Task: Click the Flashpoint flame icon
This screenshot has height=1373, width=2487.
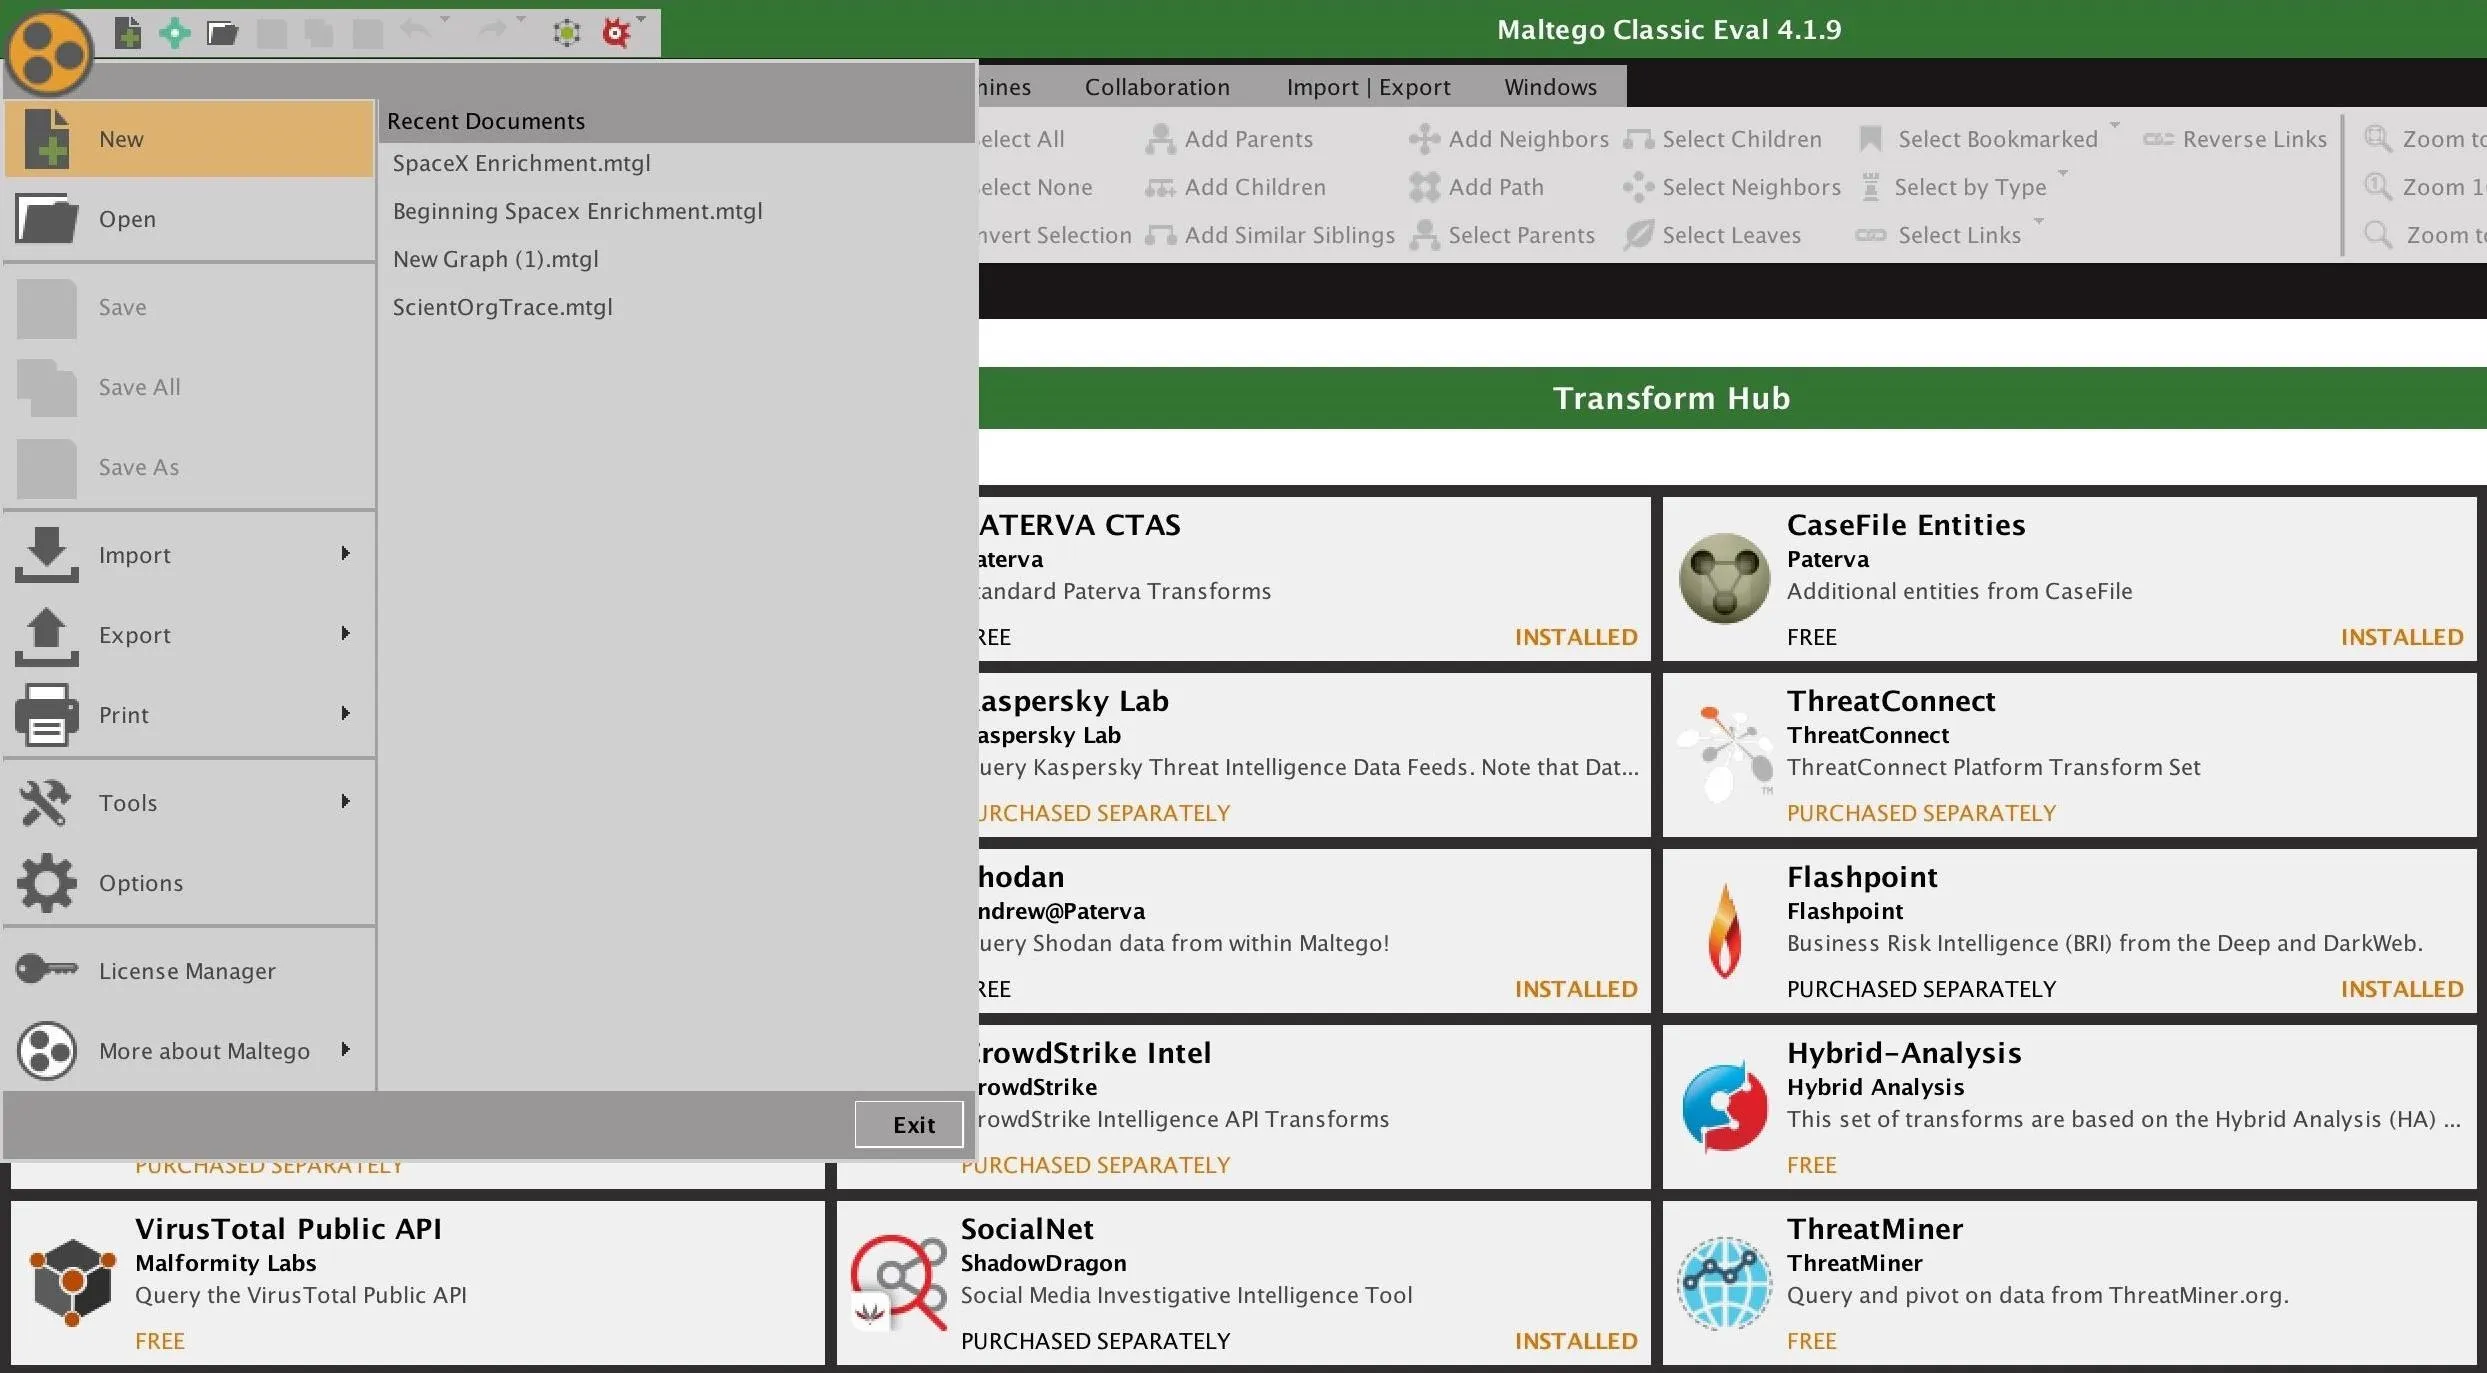Action: 1724,930
